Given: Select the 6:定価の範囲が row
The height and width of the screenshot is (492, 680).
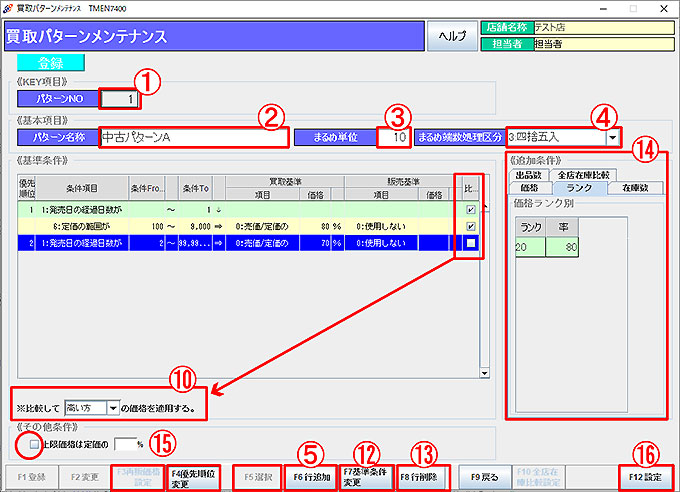Looking at the screenshot, I should pyautogui.click(x=248, y=226).
